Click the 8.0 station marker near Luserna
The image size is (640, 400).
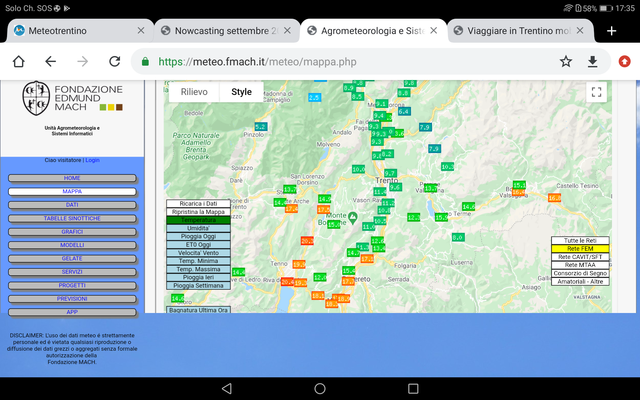click(x=458, y=237)
